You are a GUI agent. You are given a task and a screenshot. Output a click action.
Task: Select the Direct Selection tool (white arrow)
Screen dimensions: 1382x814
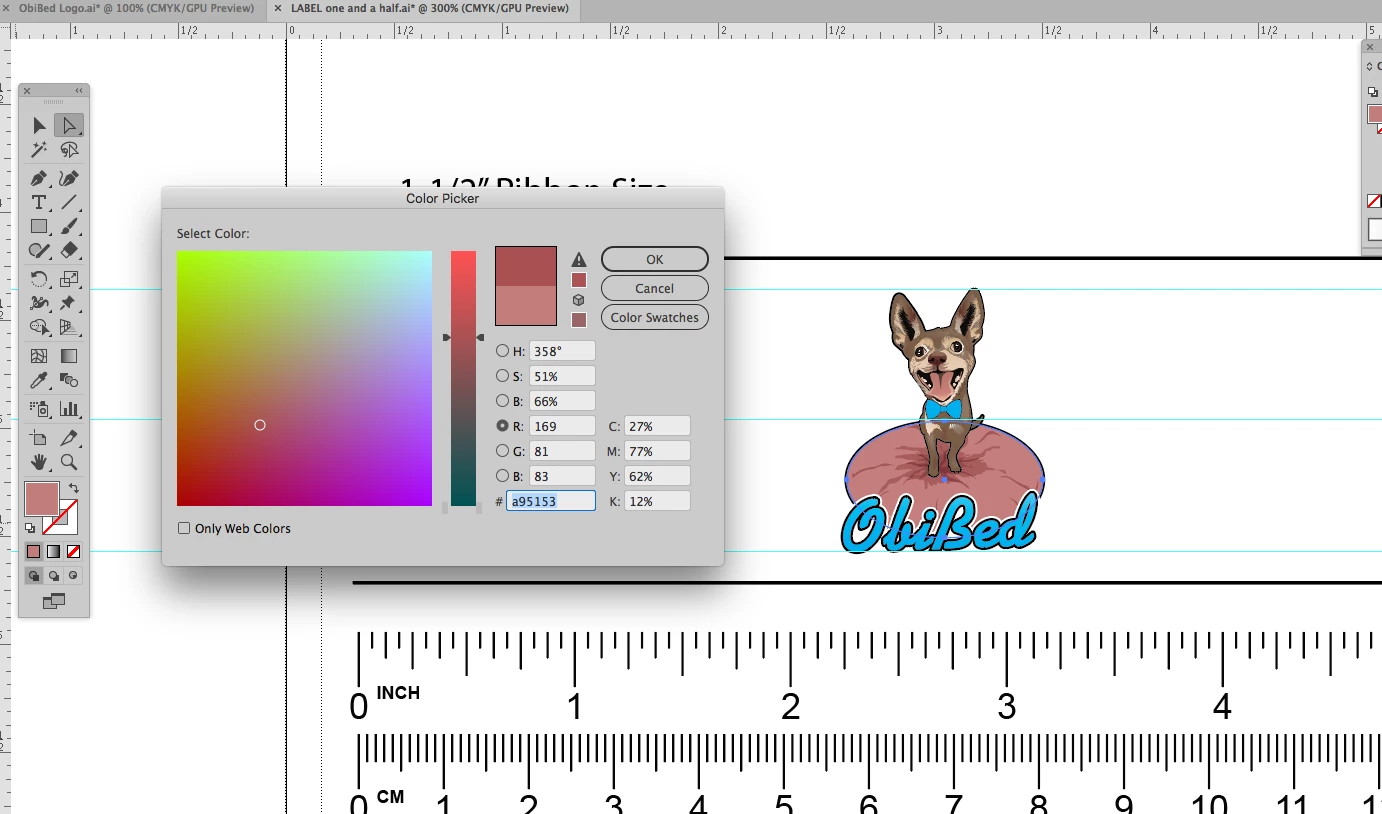[x=69, y=125]
